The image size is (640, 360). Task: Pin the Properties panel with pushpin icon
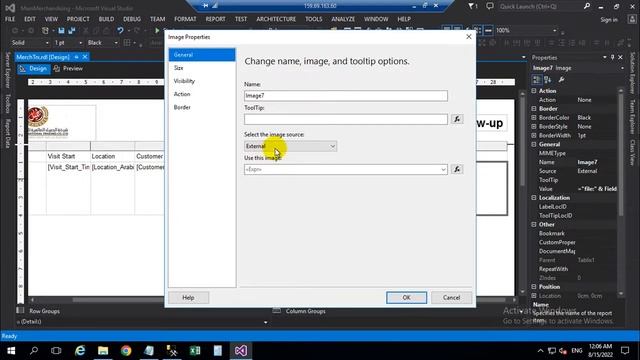click(612, 58)
